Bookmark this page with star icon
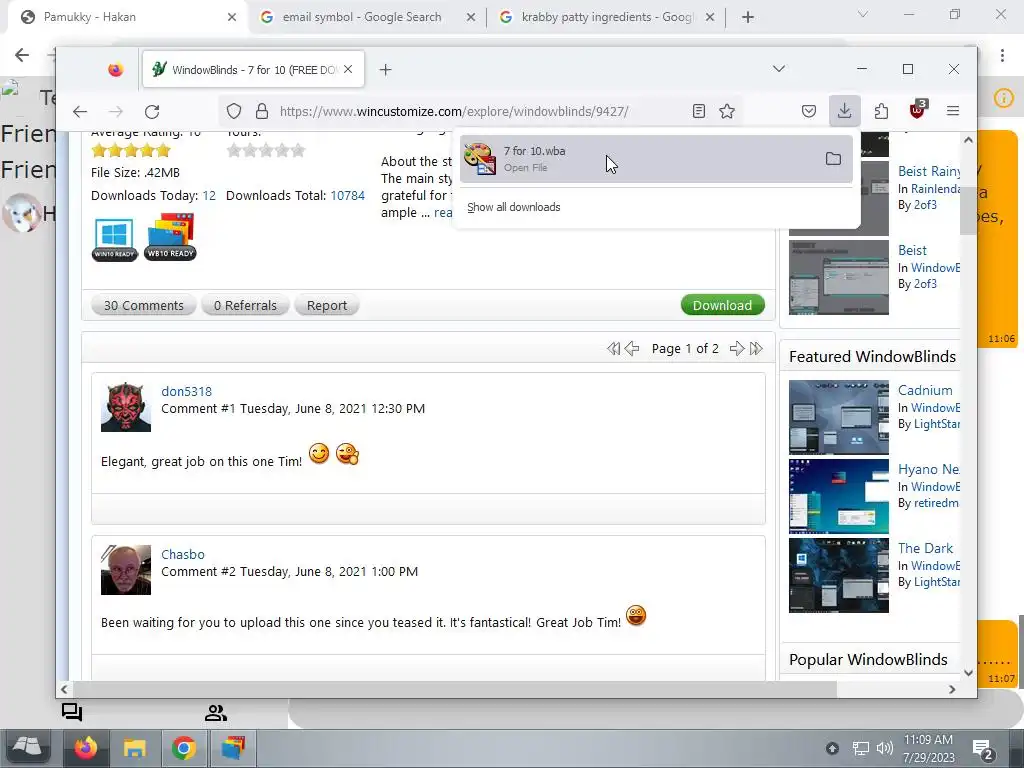The image size is (1024, 768). pos(727,112)
